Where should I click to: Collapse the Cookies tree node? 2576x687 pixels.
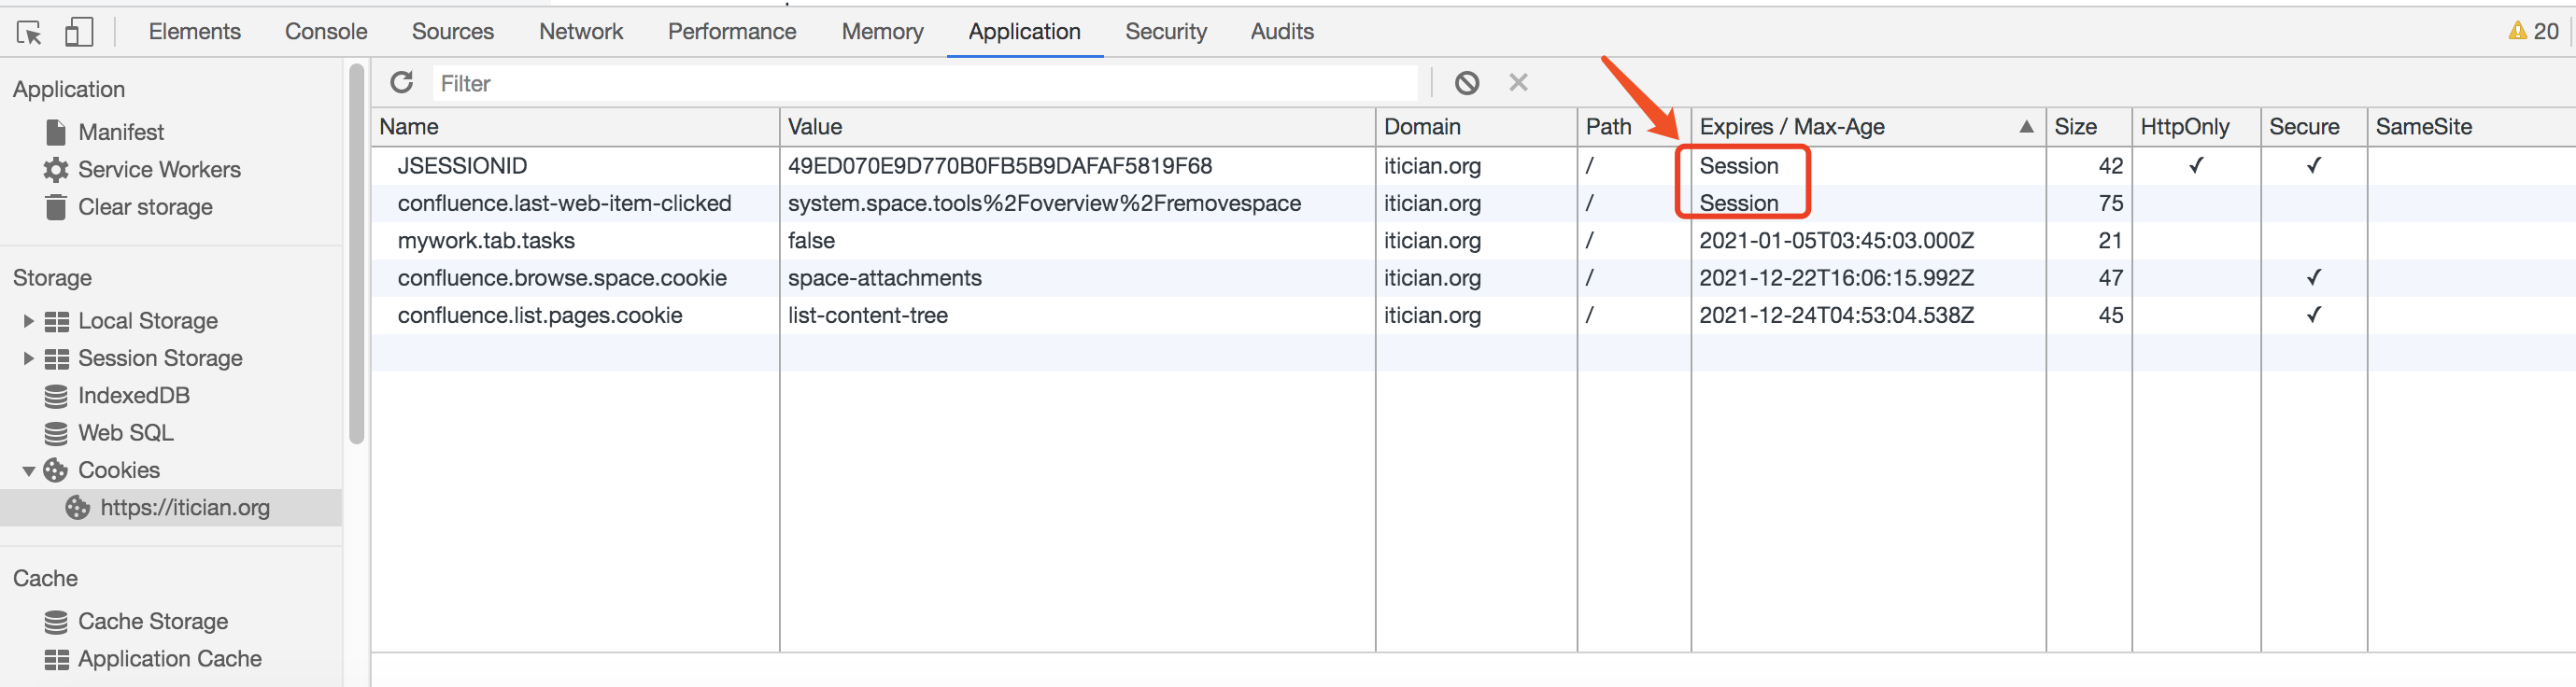29,471
